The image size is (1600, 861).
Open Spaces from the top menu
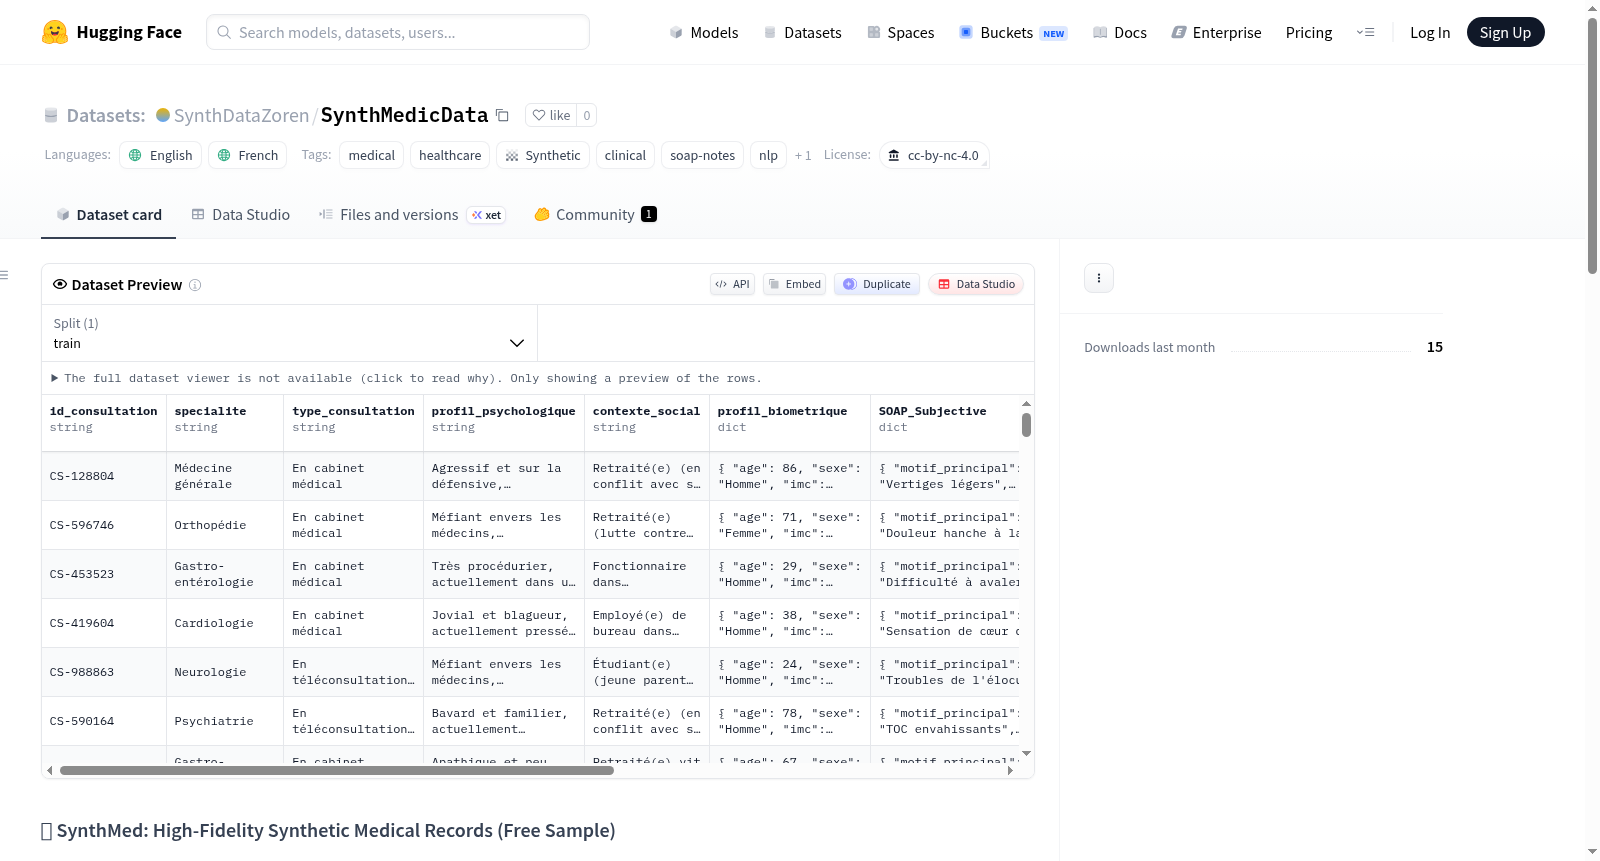[901, 32]
